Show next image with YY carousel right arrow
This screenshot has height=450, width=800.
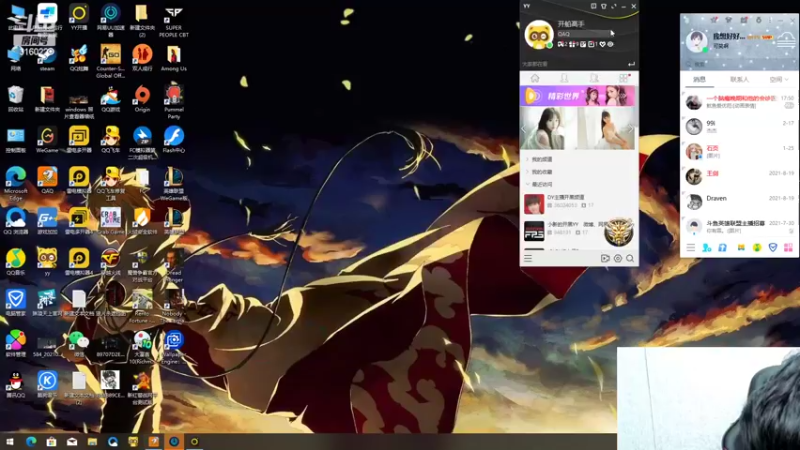pyautogui.click(x=632, y=129)
